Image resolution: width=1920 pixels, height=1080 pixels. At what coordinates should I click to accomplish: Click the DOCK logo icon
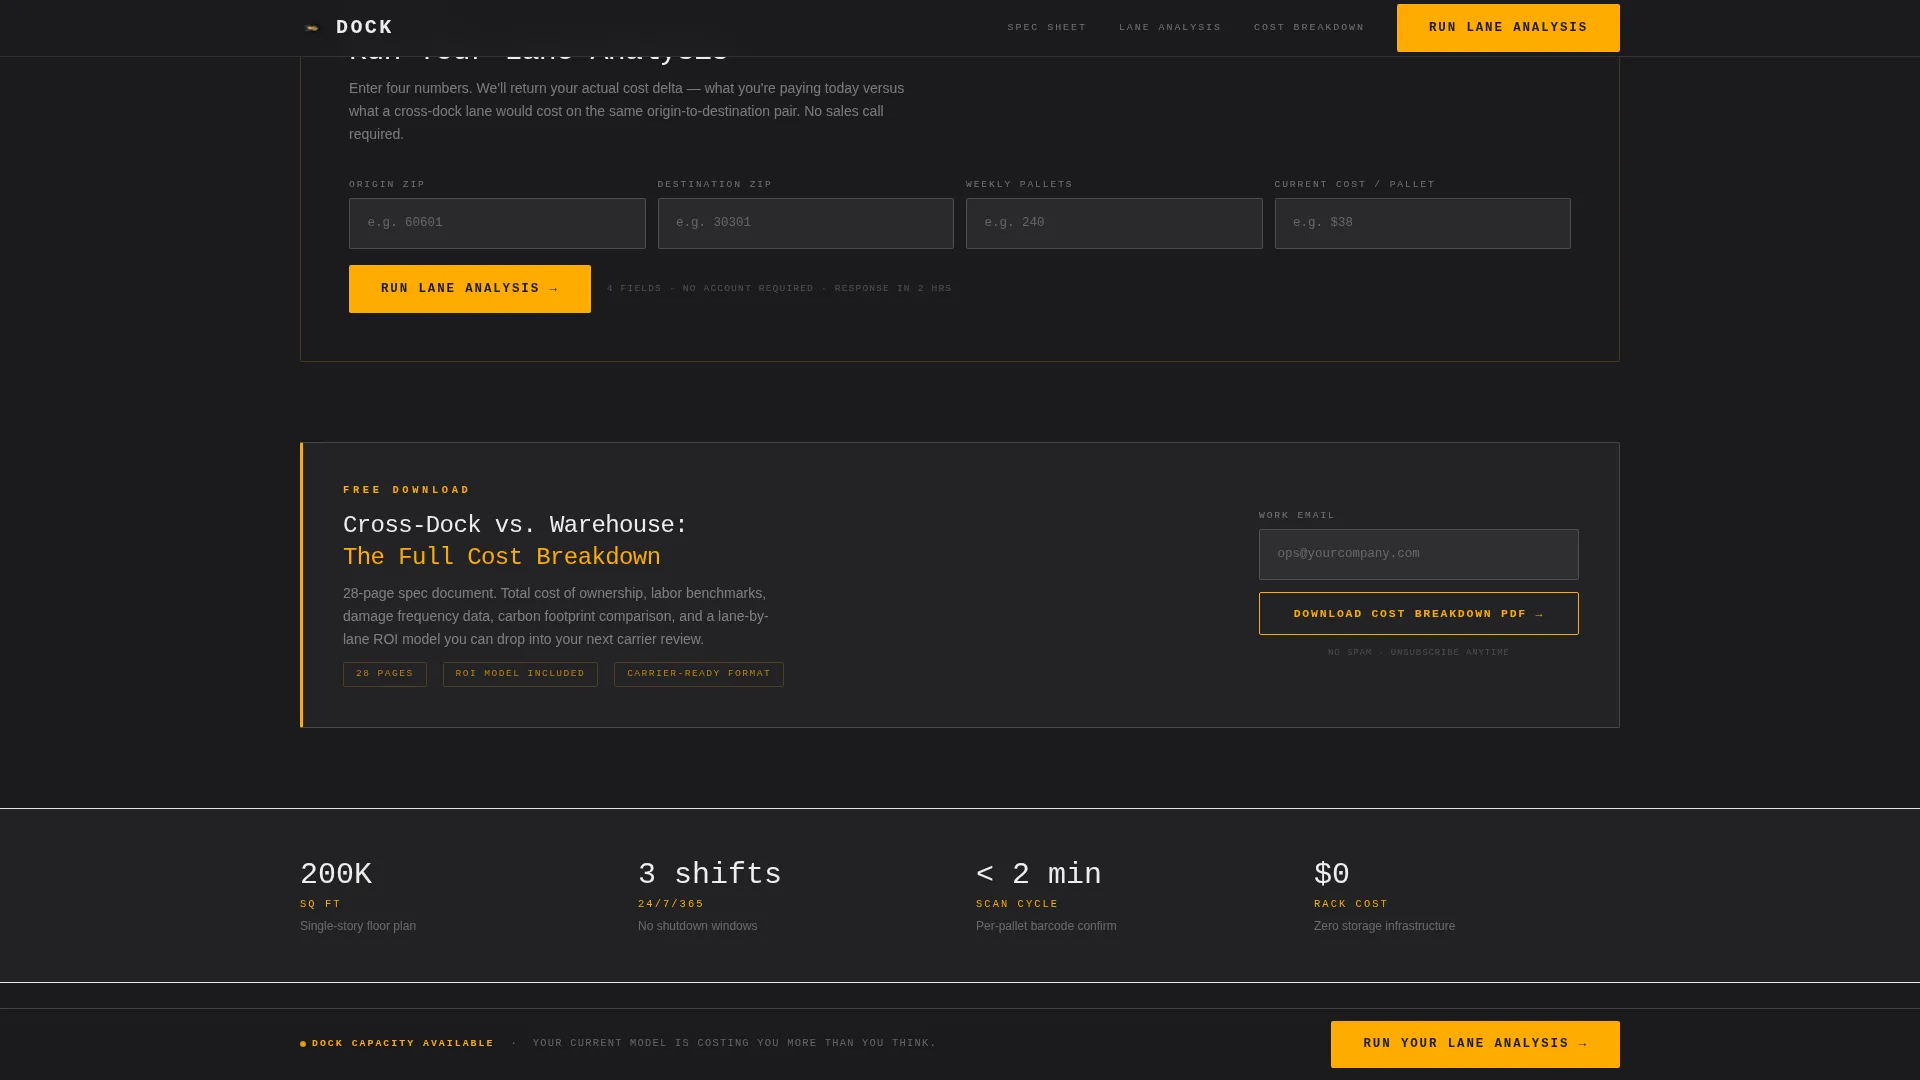(x=312, y=28)
